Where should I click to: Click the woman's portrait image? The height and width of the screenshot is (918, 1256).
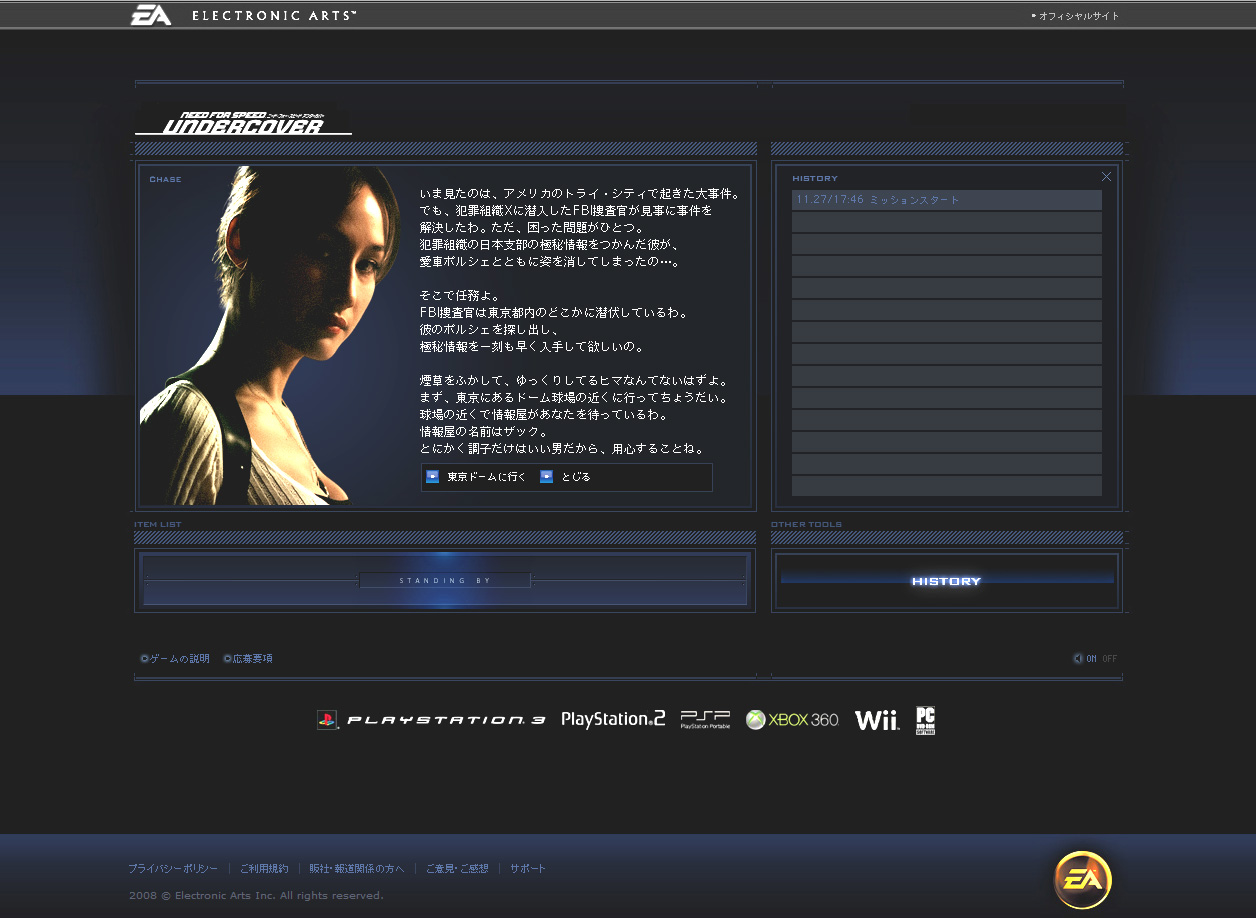270,335
